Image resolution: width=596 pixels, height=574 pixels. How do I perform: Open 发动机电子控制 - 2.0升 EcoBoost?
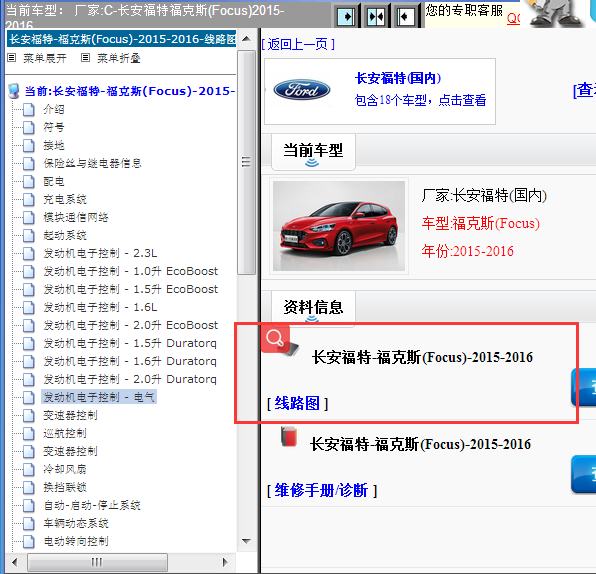131,325
